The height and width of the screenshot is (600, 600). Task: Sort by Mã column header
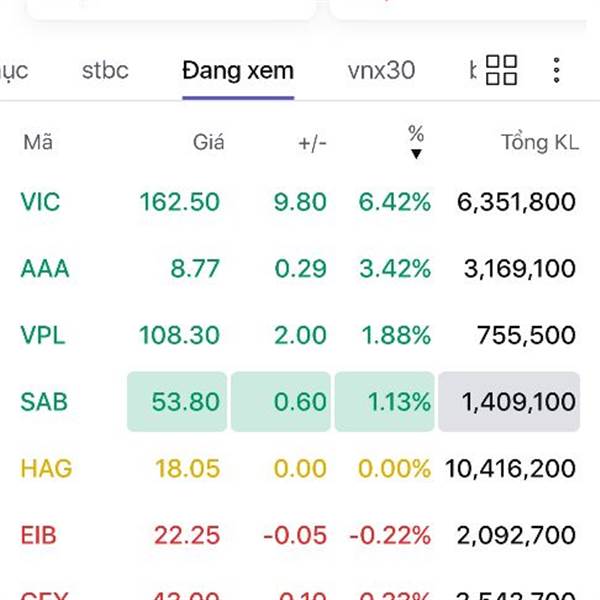tap(38, 143)
